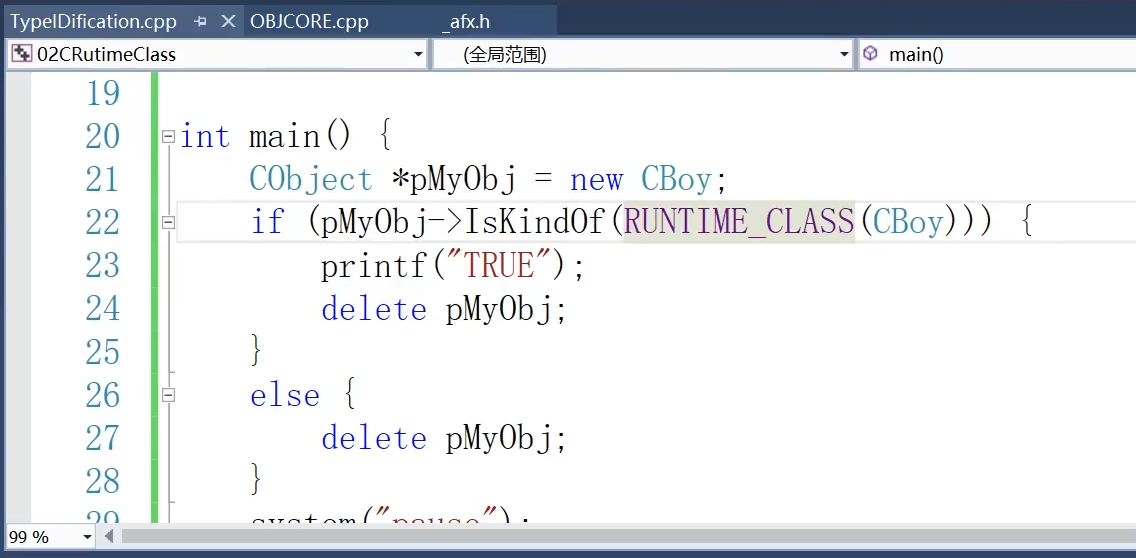Collapse the else block
The image size is (1136, 558).
pos(168,395)
